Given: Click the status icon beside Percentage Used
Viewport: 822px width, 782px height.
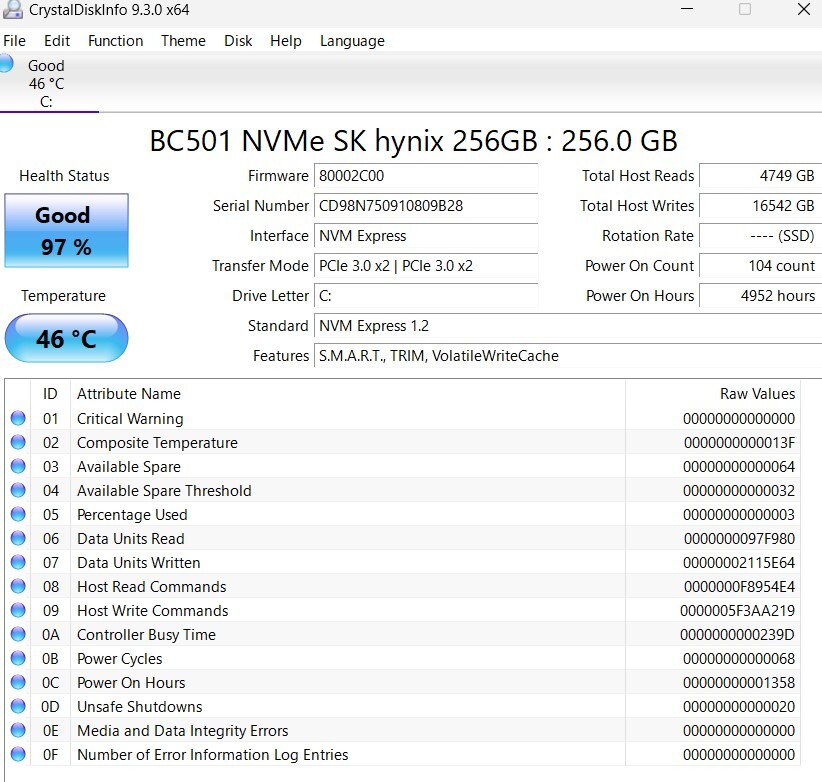Looking at the screenshot, I should point(18,515).
